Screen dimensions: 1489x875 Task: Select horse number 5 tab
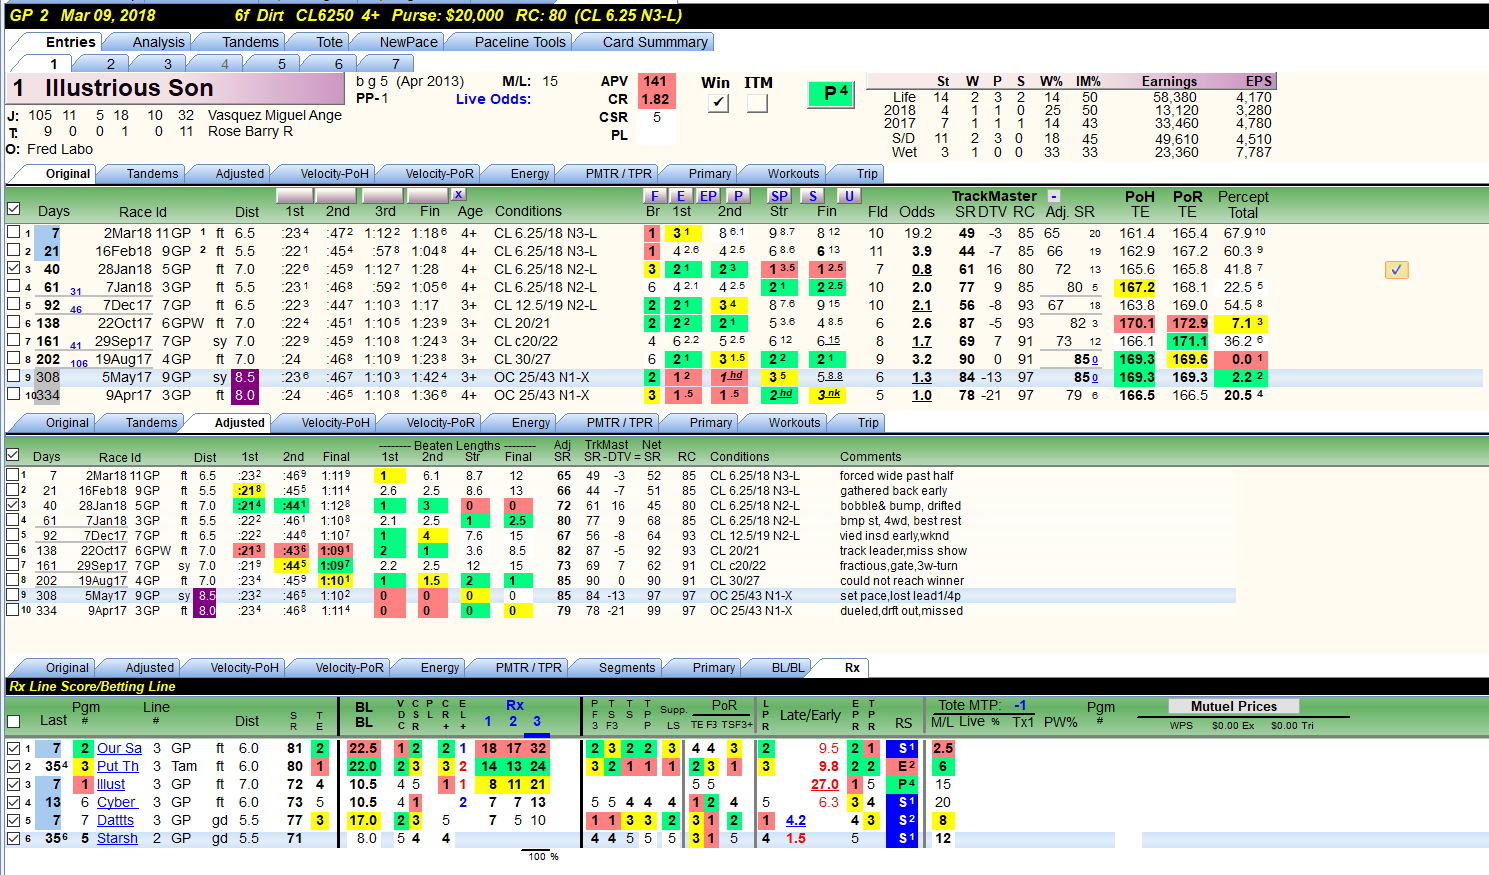(282, 63)
